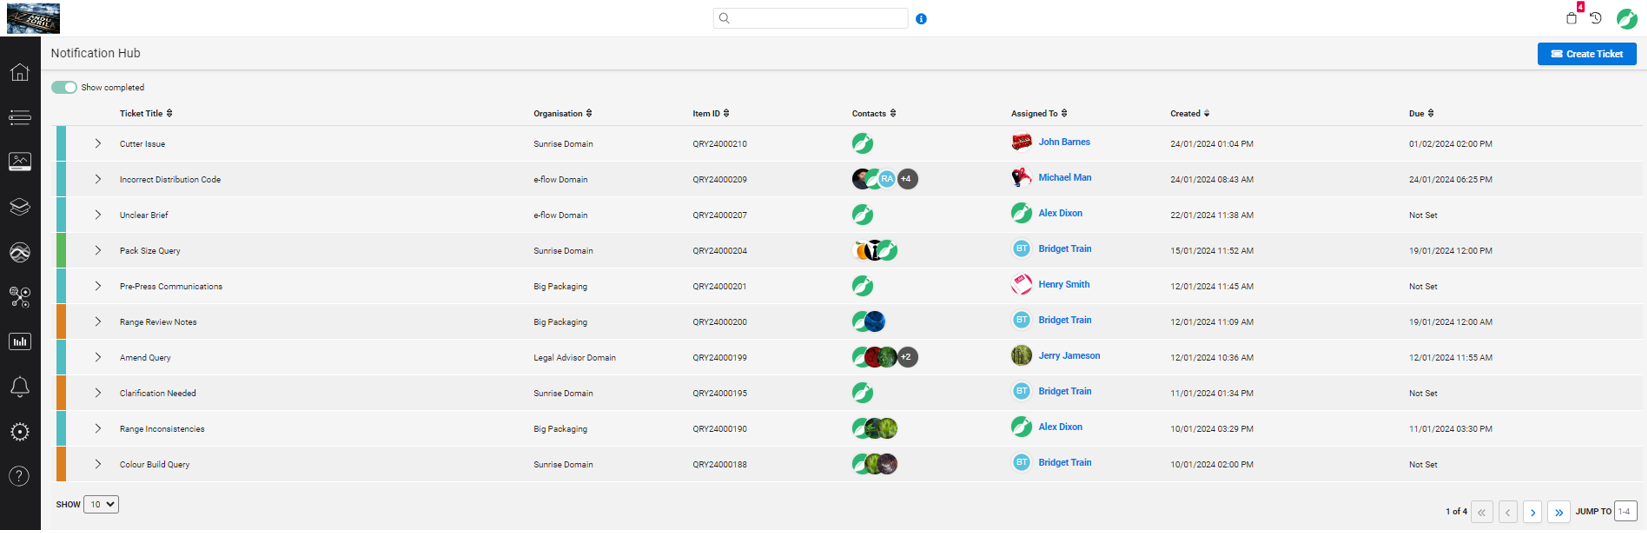Screen dimensions: 1647x533
Task: Click the search info icon
Action: tap(921, 19)
